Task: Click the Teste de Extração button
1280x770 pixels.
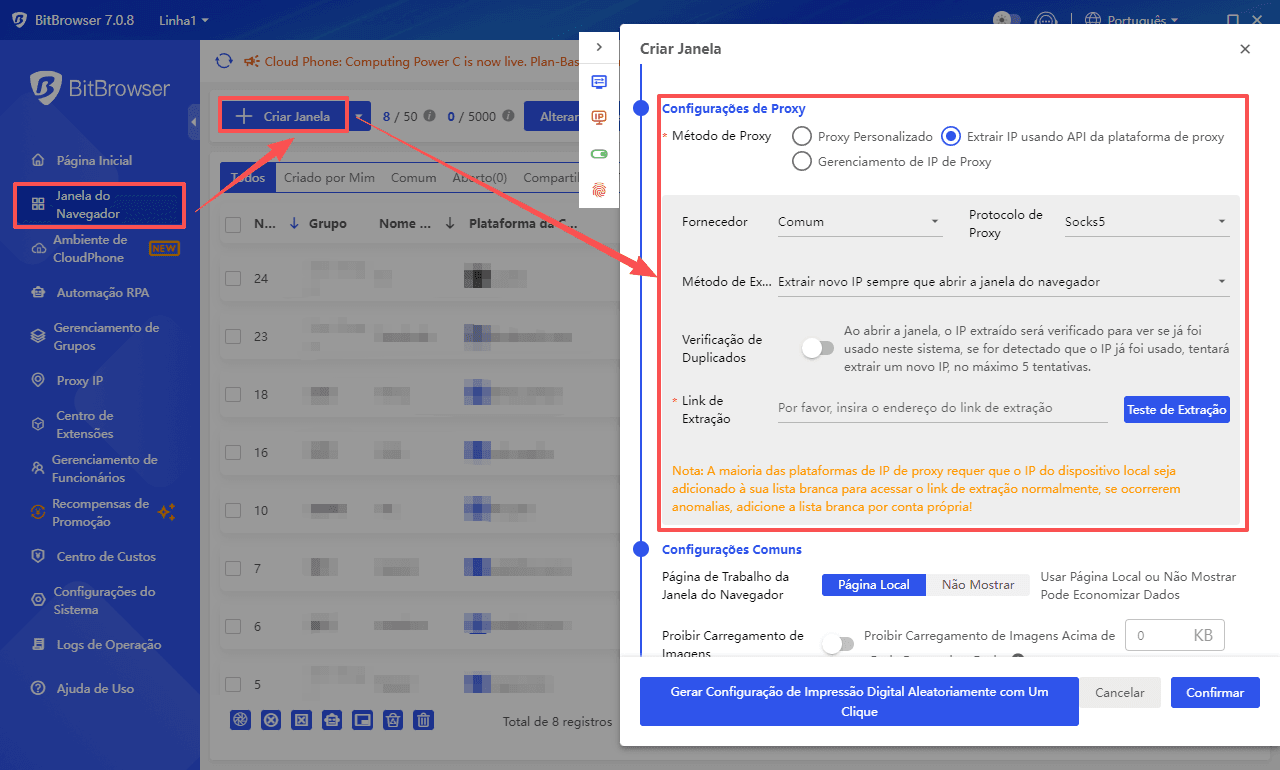Action: click(1176, 410)
